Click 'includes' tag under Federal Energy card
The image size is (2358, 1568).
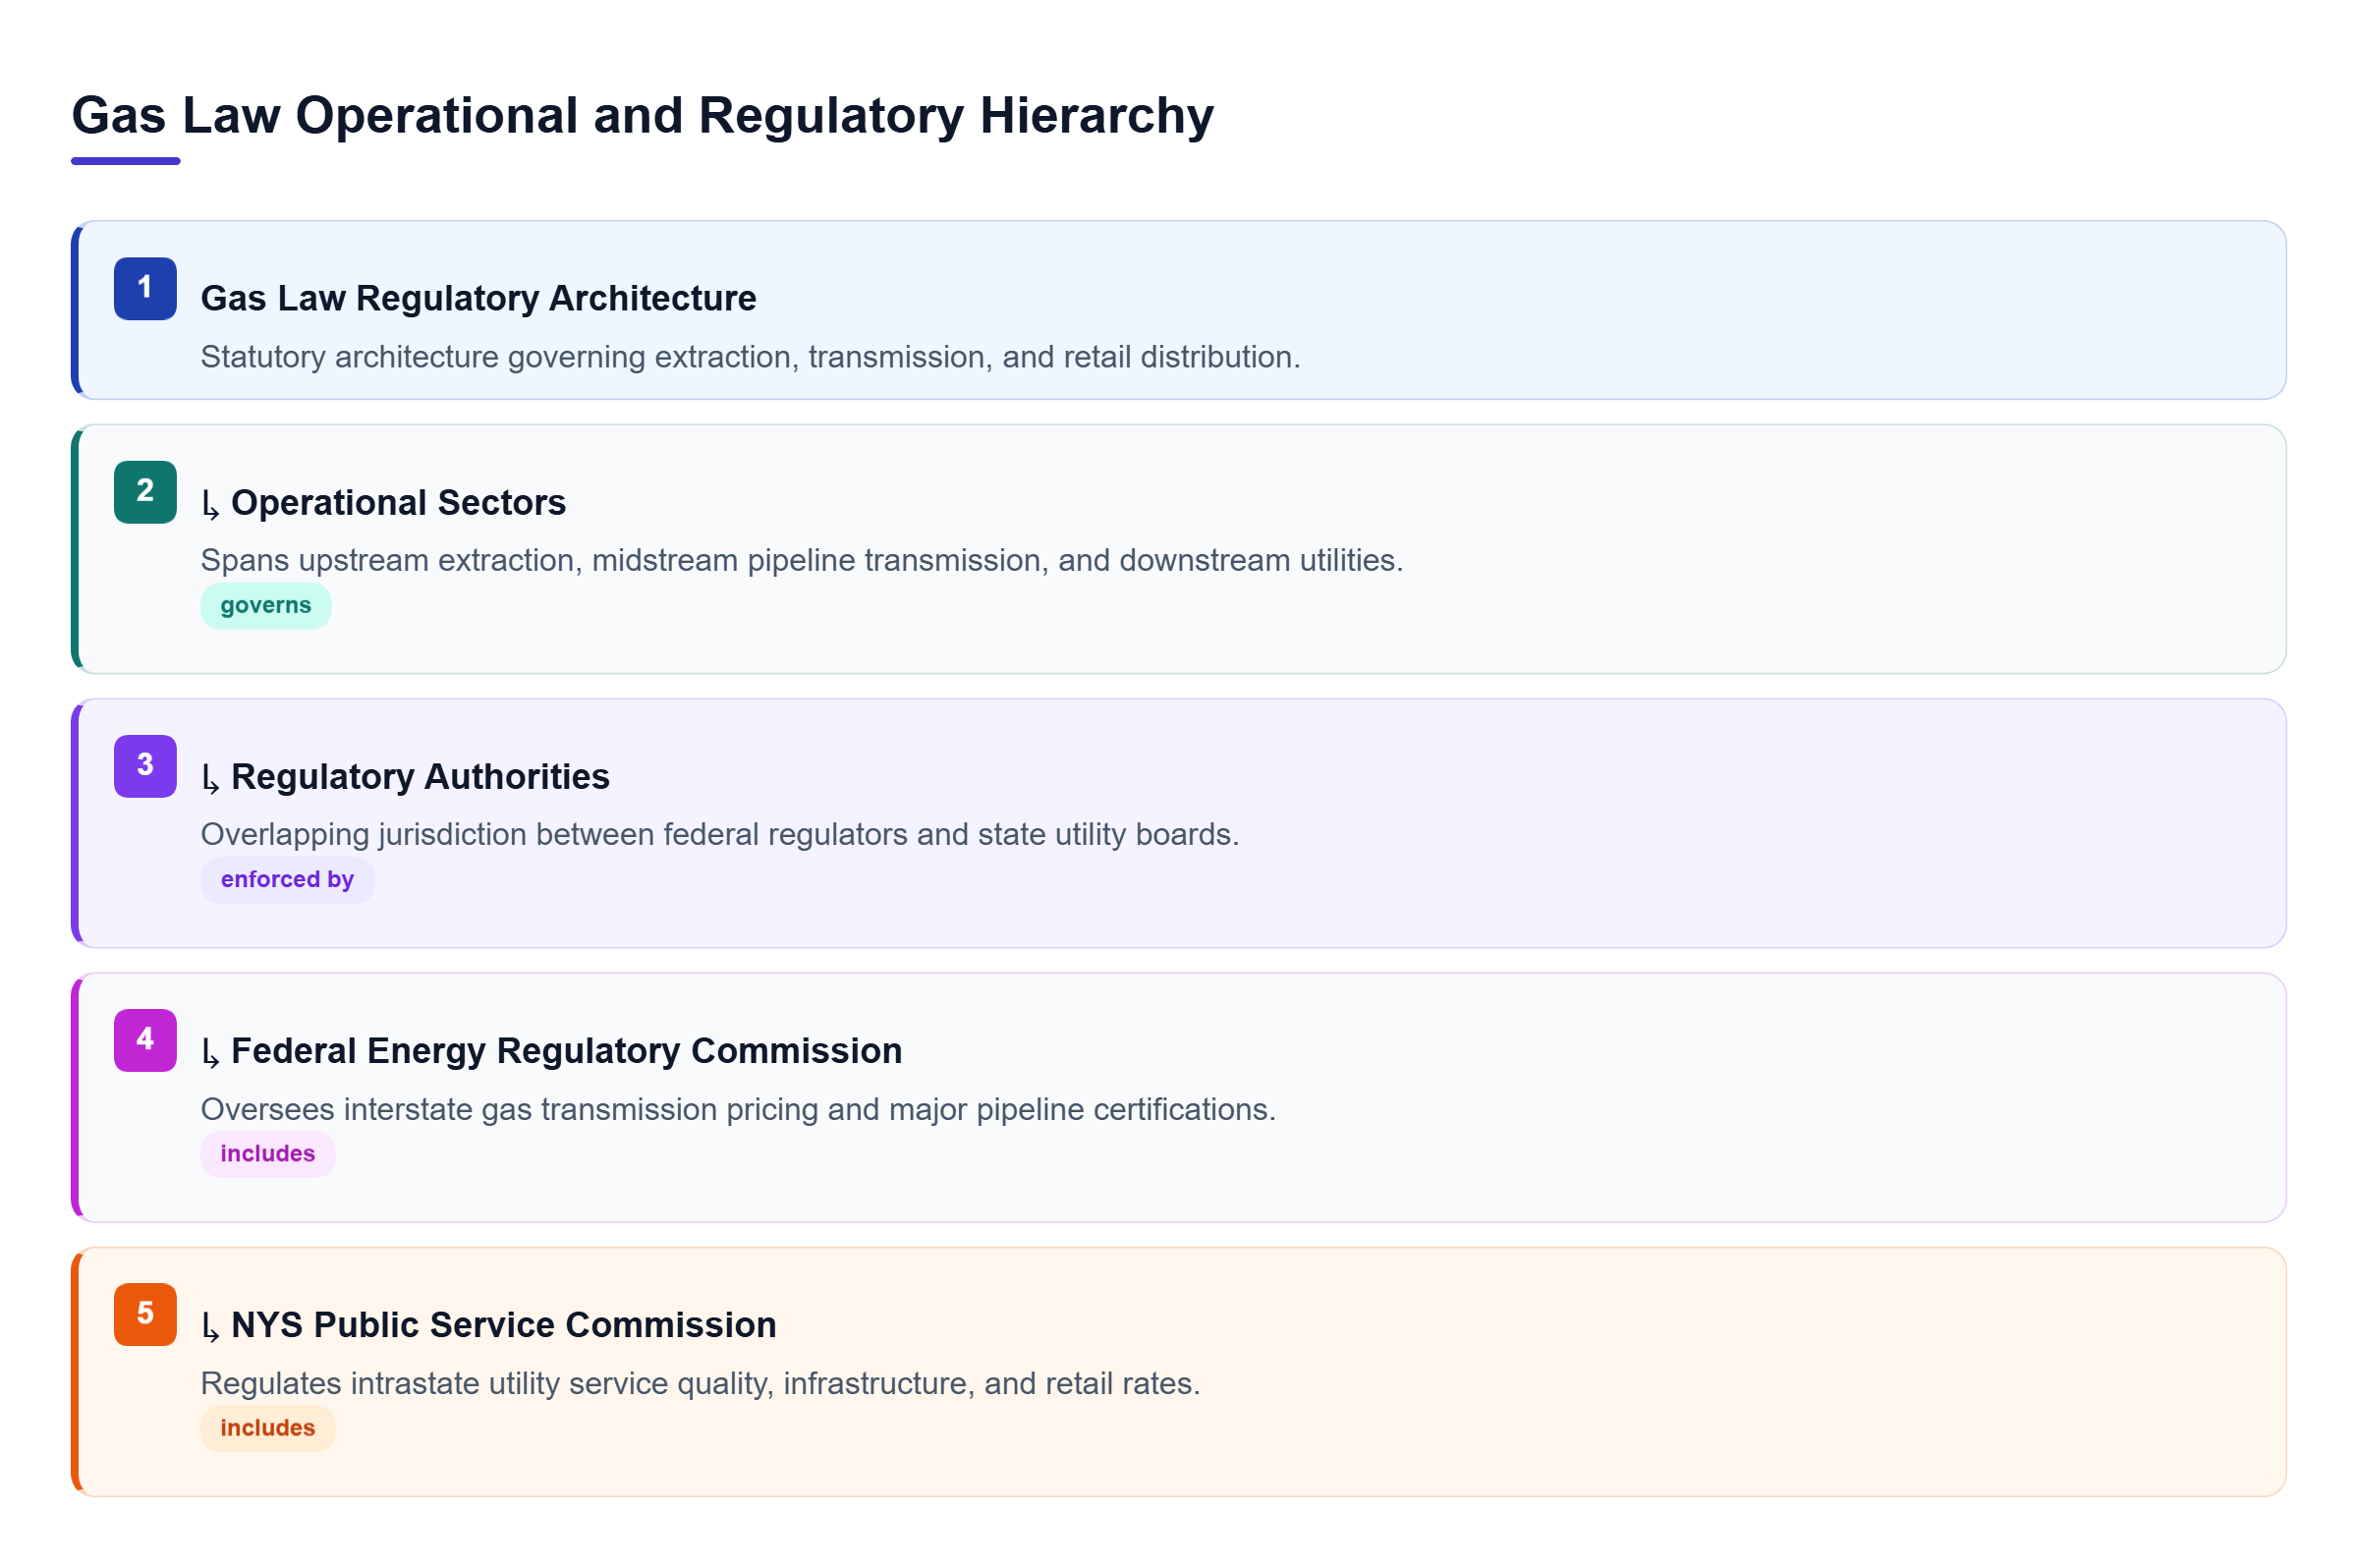268,1154
